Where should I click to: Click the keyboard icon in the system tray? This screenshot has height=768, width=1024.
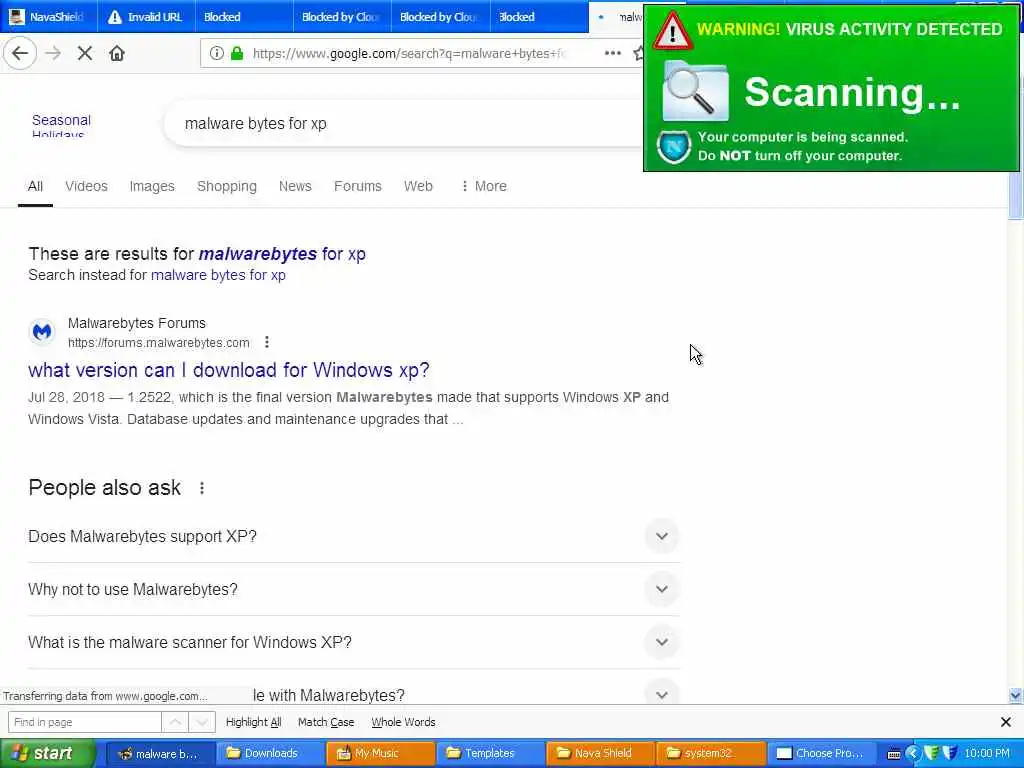pos(894,754)
